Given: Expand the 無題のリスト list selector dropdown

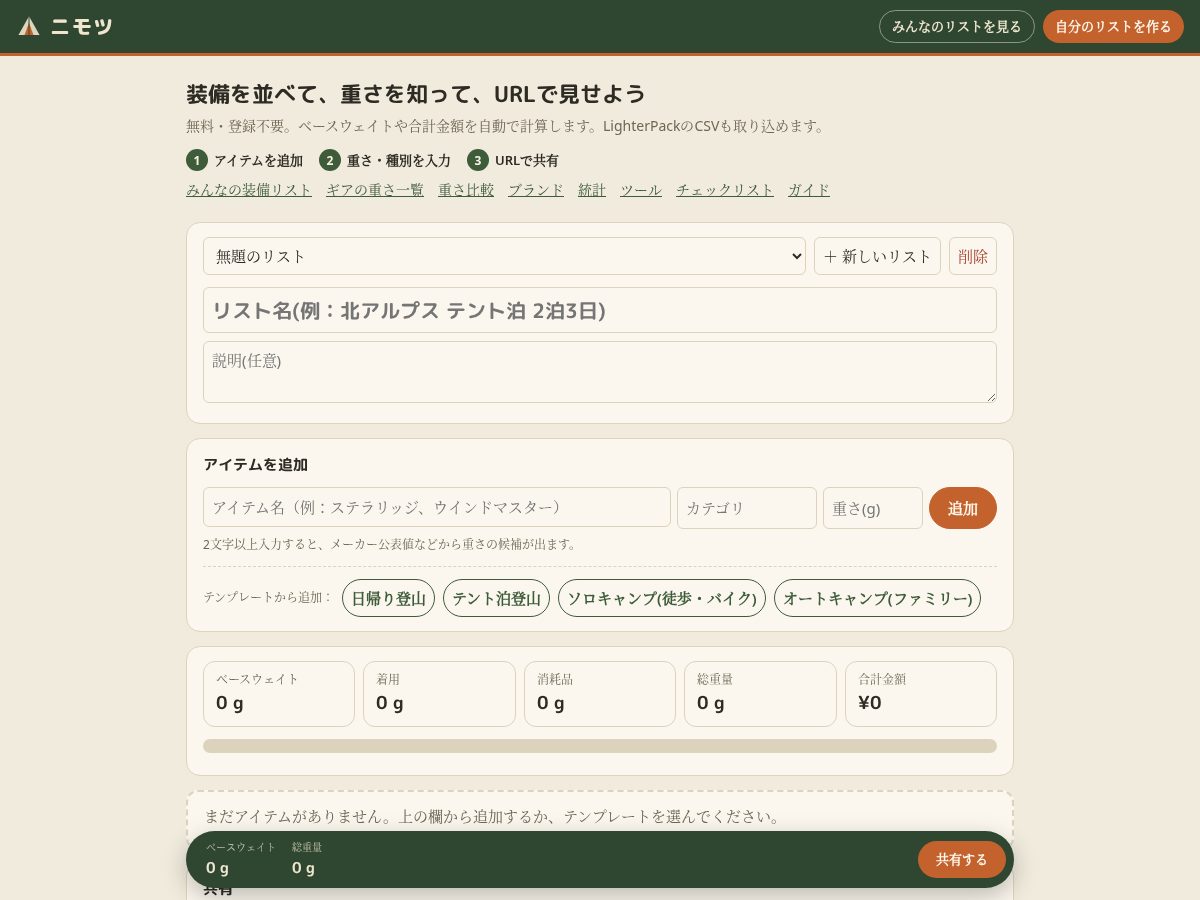Looking at the screenshot, I should (504, 256).
